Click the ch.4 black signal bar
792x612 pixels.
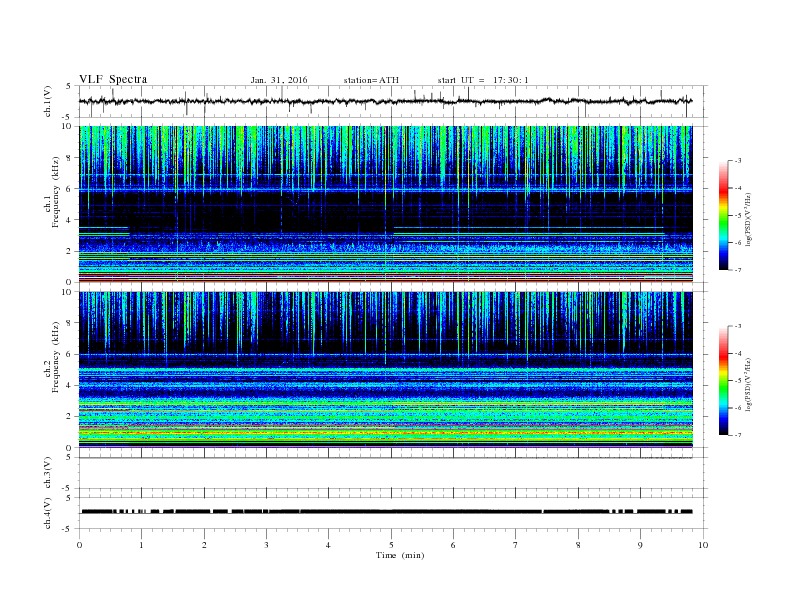pyautogui.click(x=387, y=512)
